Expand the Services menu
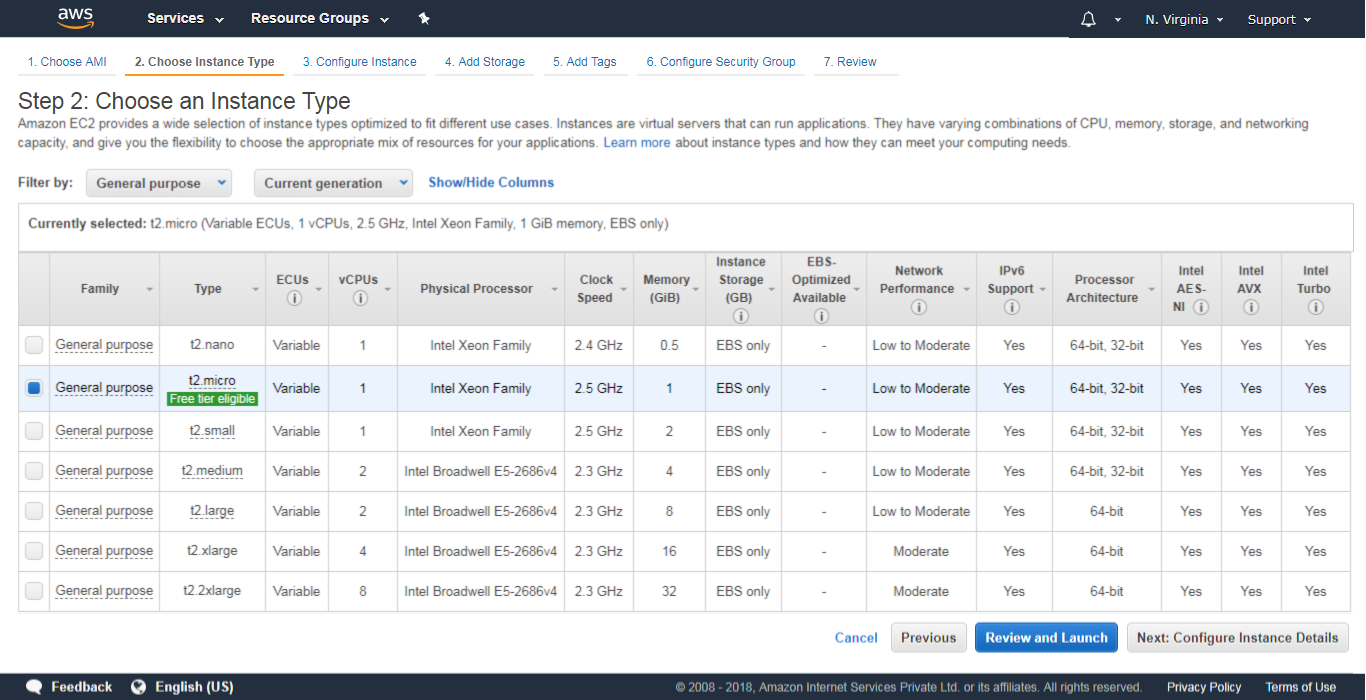This screenshot has width=1366, height=700. coord(186,18)
